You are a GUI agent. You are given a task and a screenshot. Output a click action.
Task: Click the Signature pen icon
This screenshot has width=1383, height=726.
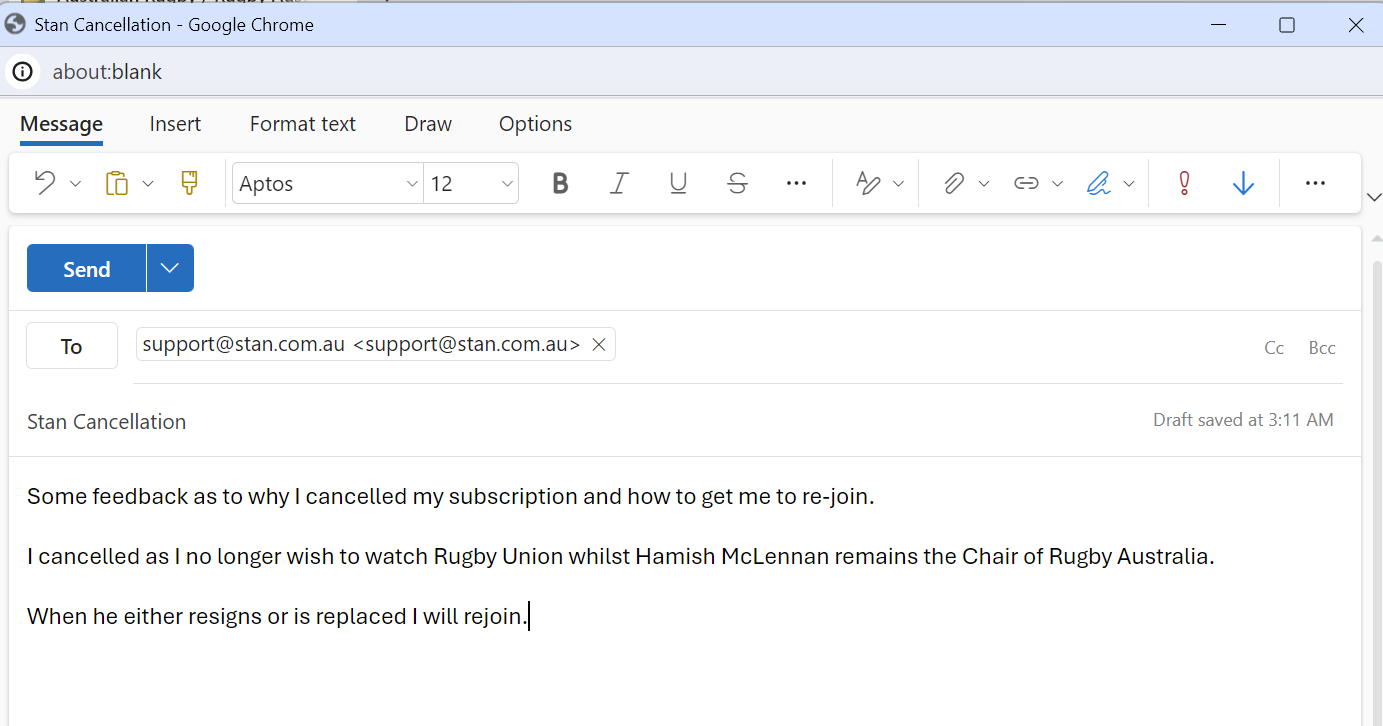1099,183
